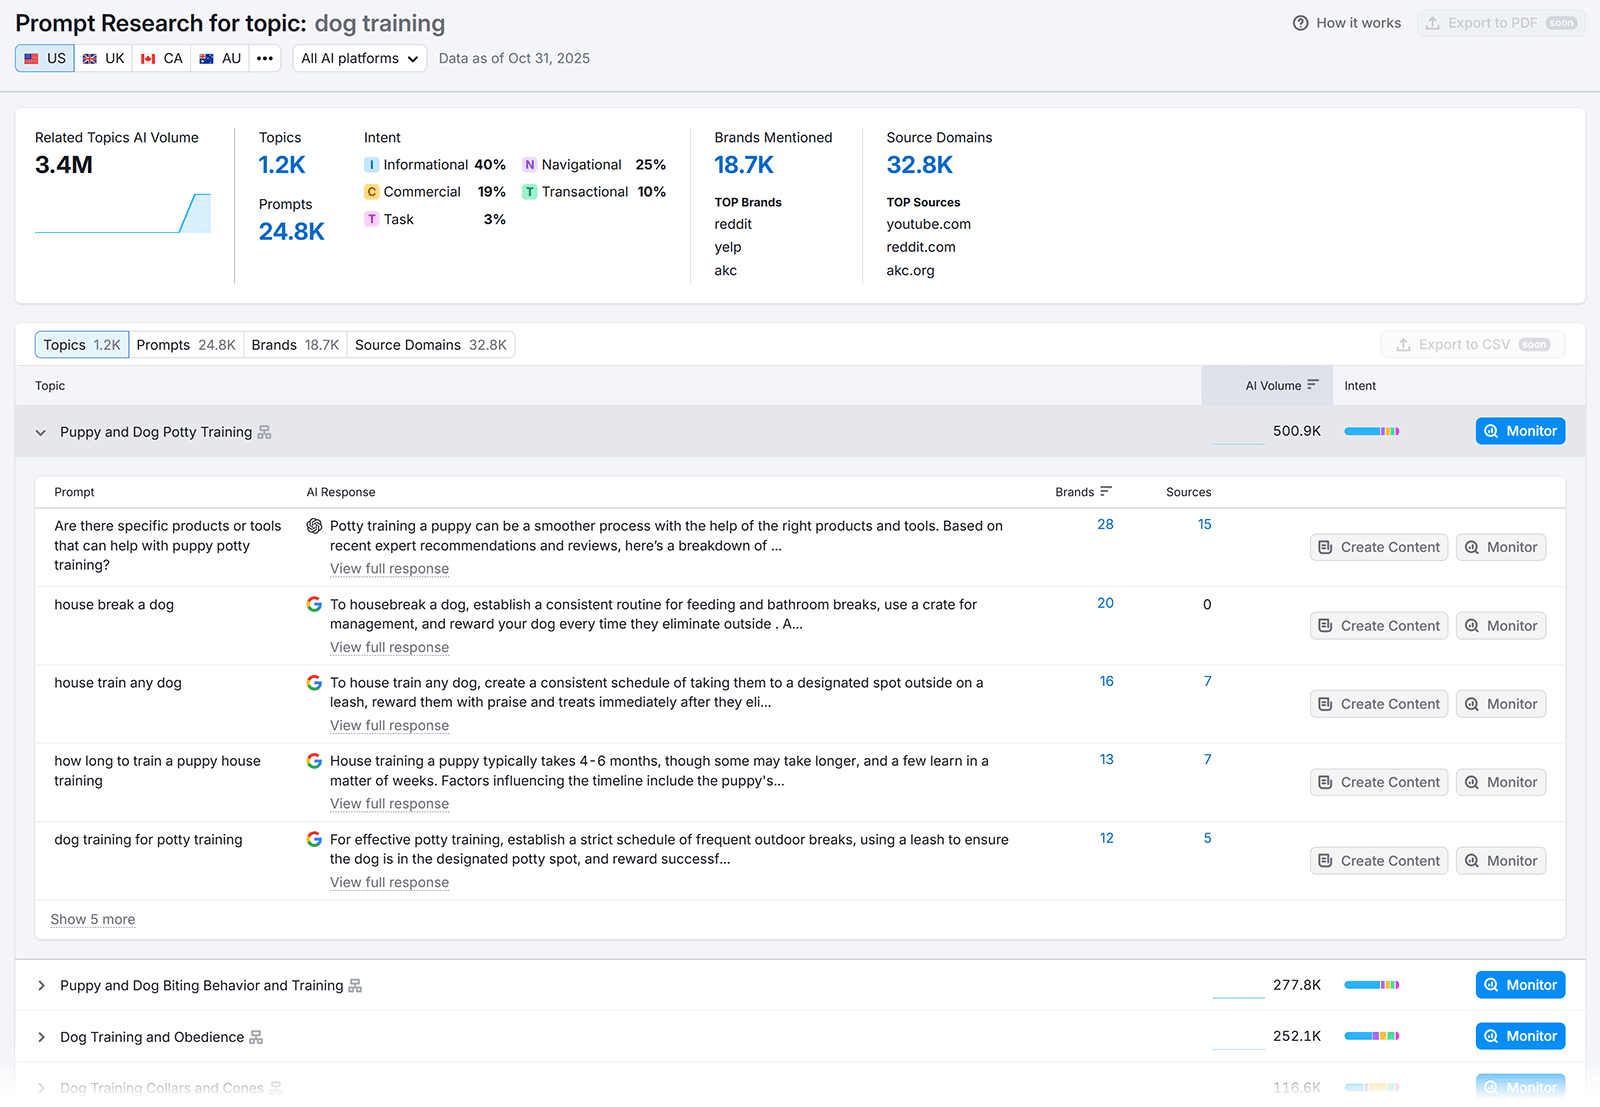Toggle the UK country filter
1600x1107 pixels.
(103, 58)
